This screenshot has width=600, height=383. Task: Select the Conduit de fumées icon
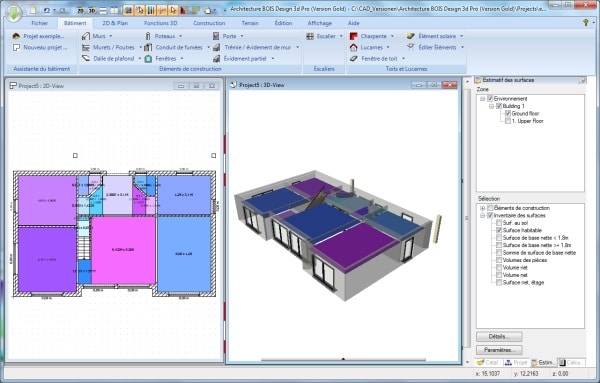click(148, 47)
